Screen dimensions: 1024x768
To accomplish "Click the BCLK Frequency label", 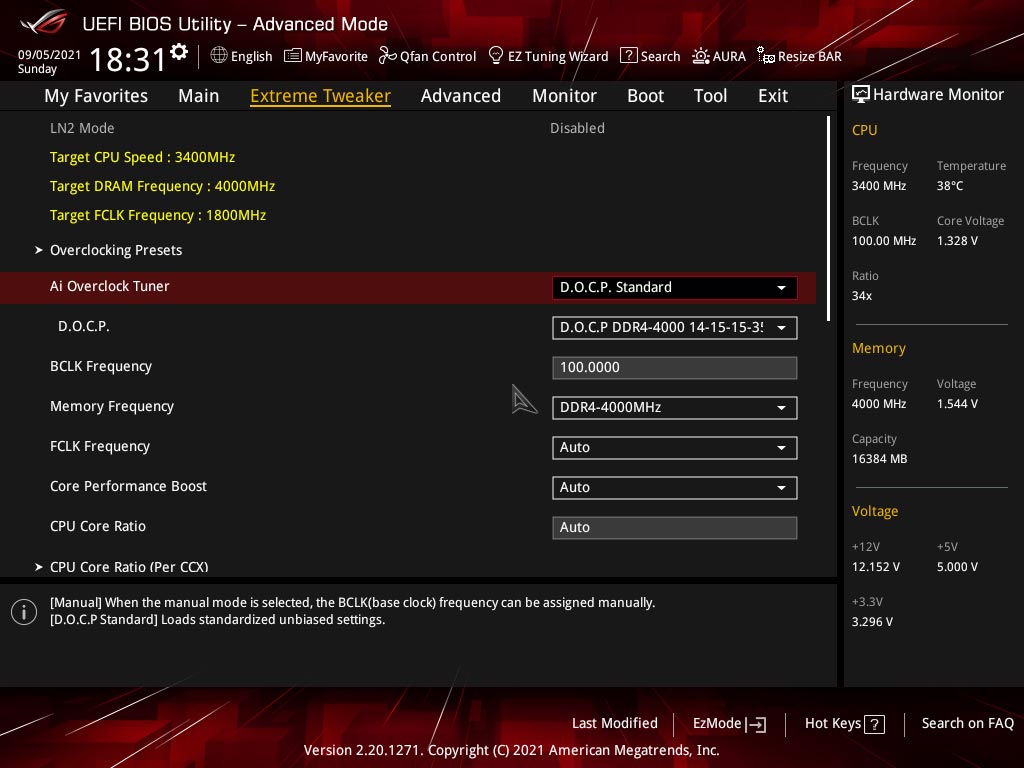I will (101, 366).
